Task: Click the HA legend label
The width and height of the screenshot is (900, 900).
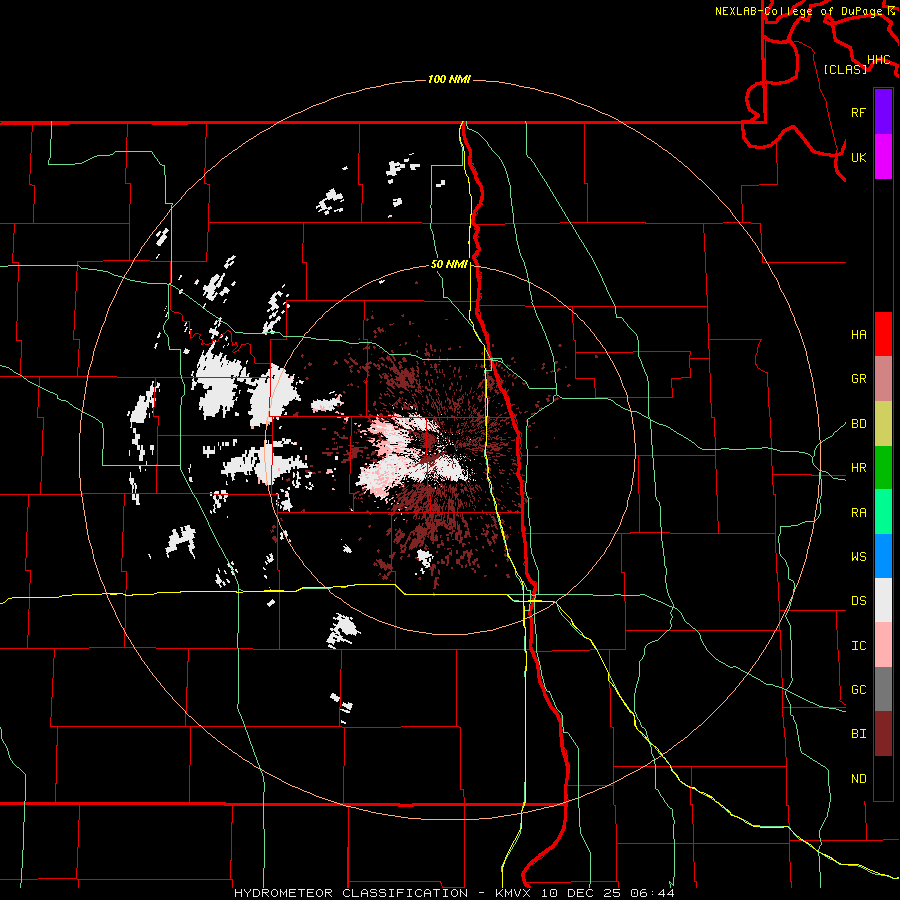Action: [859, 334]
